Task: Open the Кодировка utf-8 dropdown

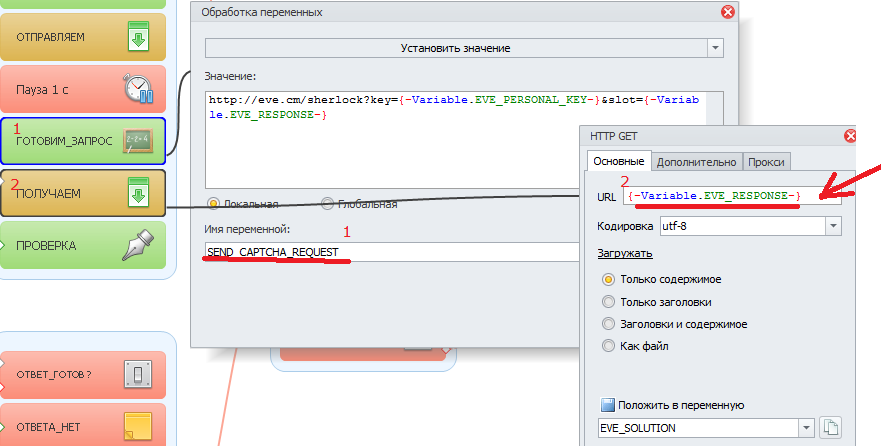Action: [x=832, y=226]
